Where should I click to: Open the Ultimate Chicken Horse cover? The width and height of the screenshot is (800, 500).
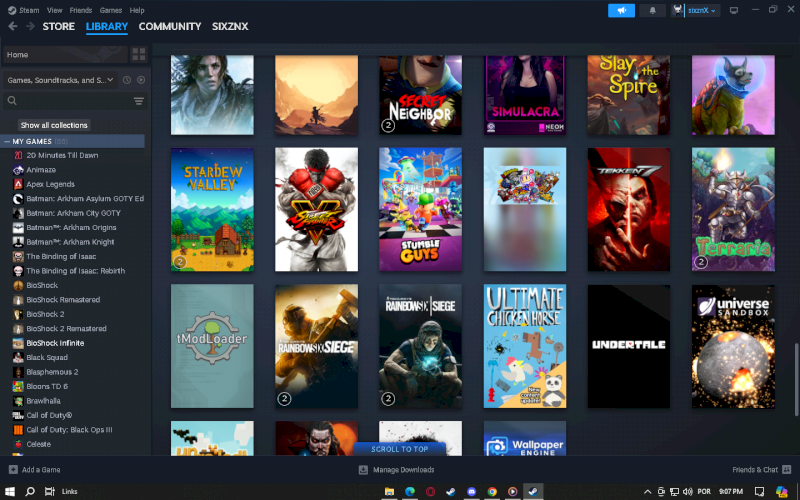pos(525,346)
